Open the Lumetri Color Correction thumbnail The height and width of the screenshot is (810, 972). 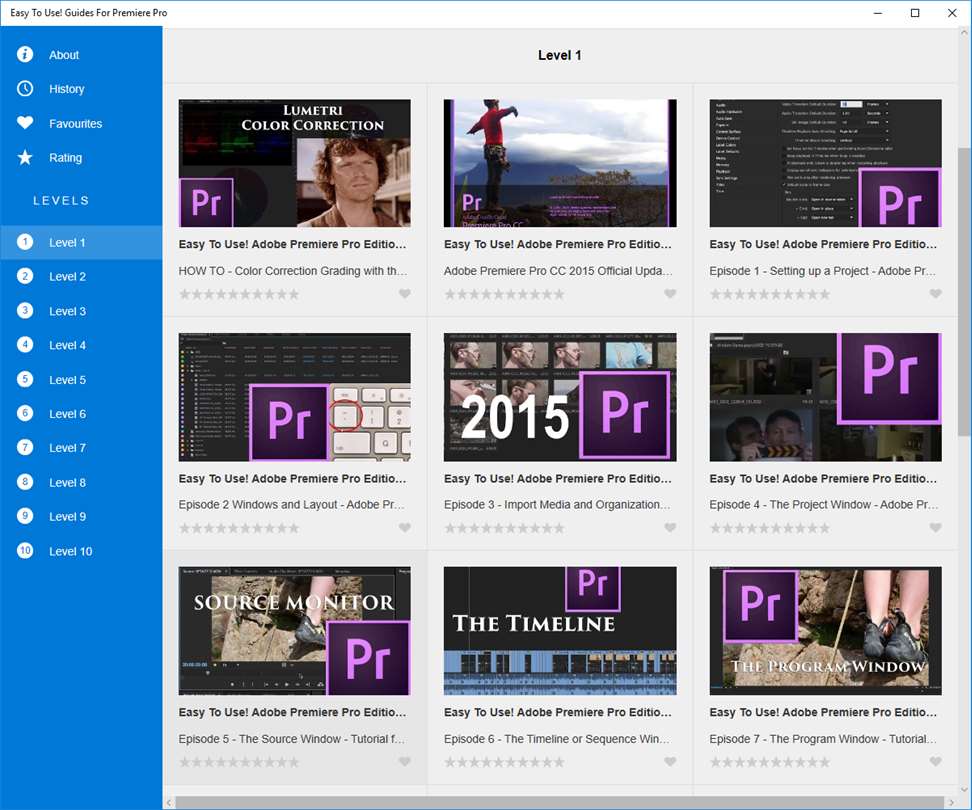pyautogui.click(x=294, y=163)
